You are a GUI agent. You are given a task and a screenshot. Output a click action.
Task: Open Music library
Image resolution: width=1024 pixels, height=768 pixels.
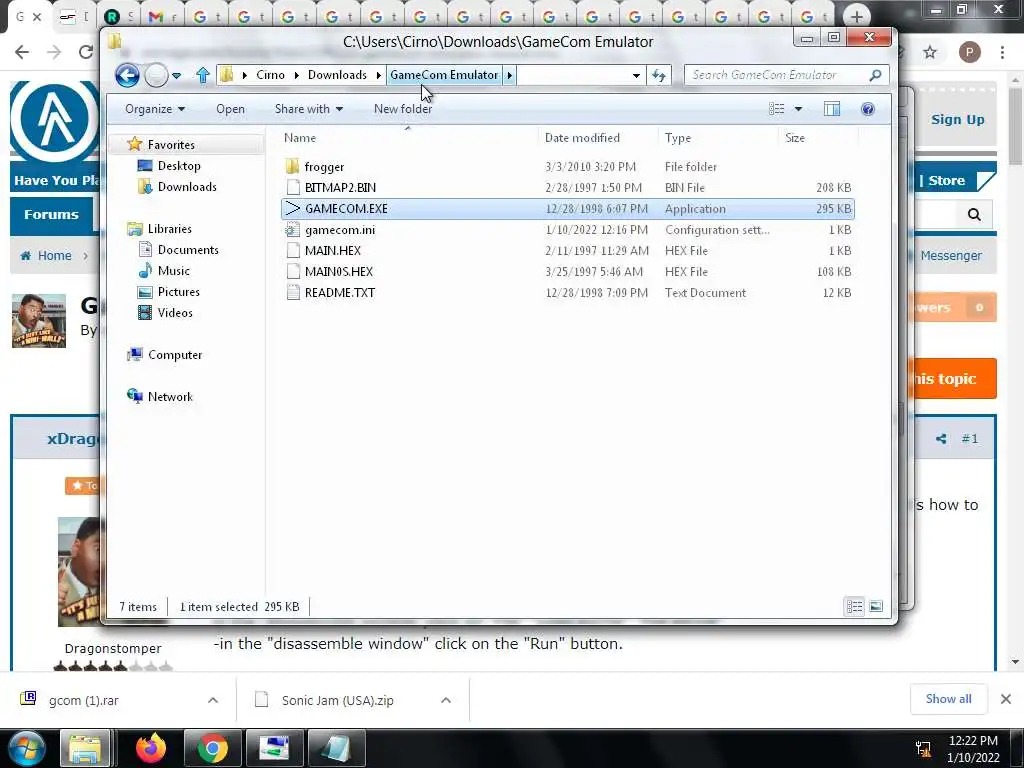click(x=174, y=270)
